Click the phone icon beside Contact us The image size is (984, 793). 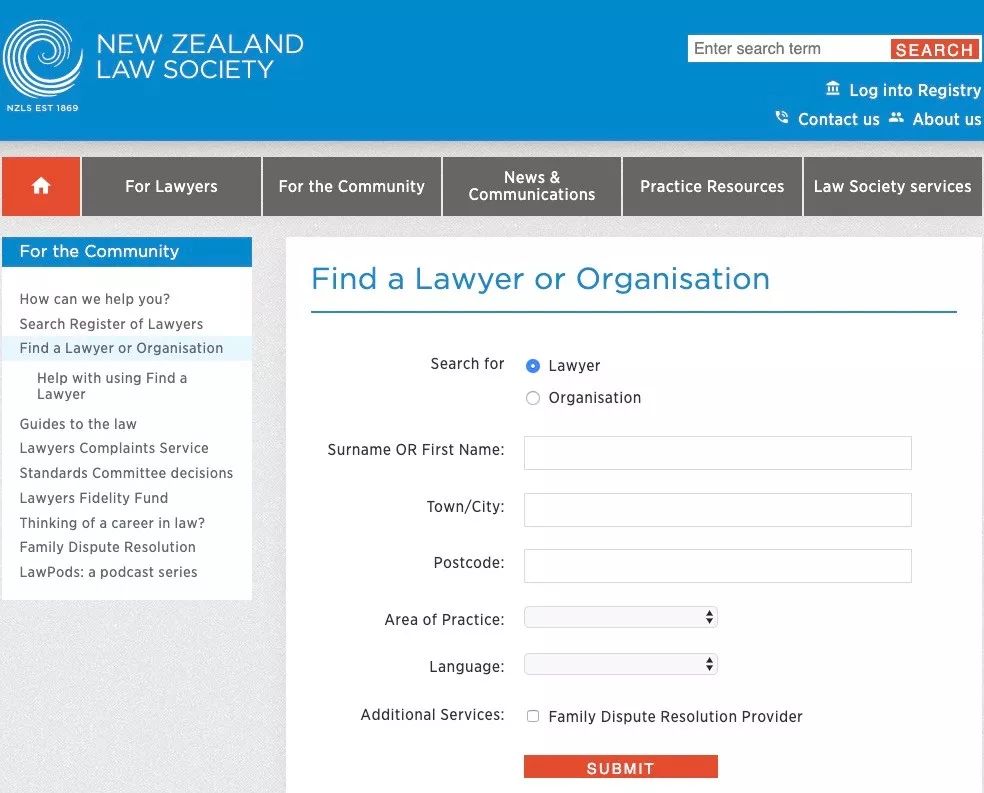[782, 117]
